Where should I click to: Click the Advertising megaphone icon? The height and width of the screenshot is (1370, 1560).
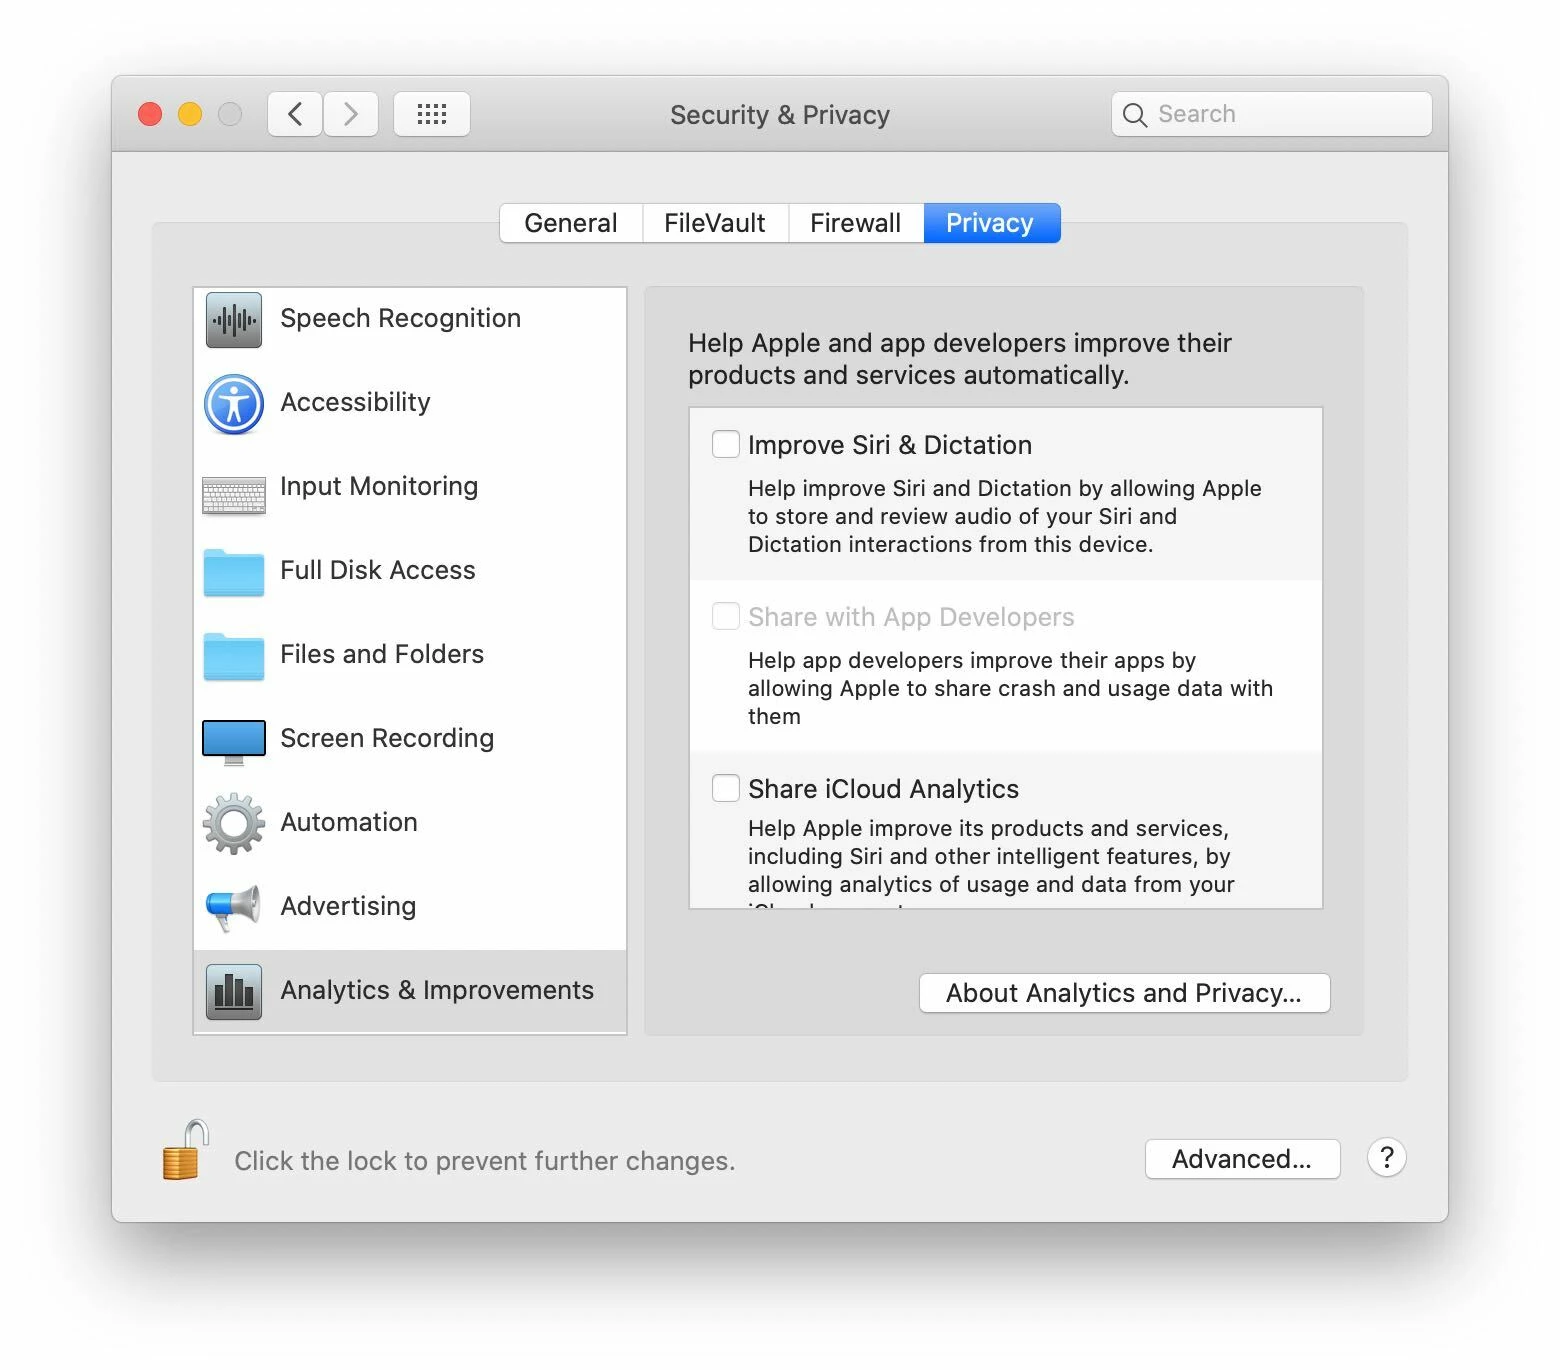(x=234, y=908)
